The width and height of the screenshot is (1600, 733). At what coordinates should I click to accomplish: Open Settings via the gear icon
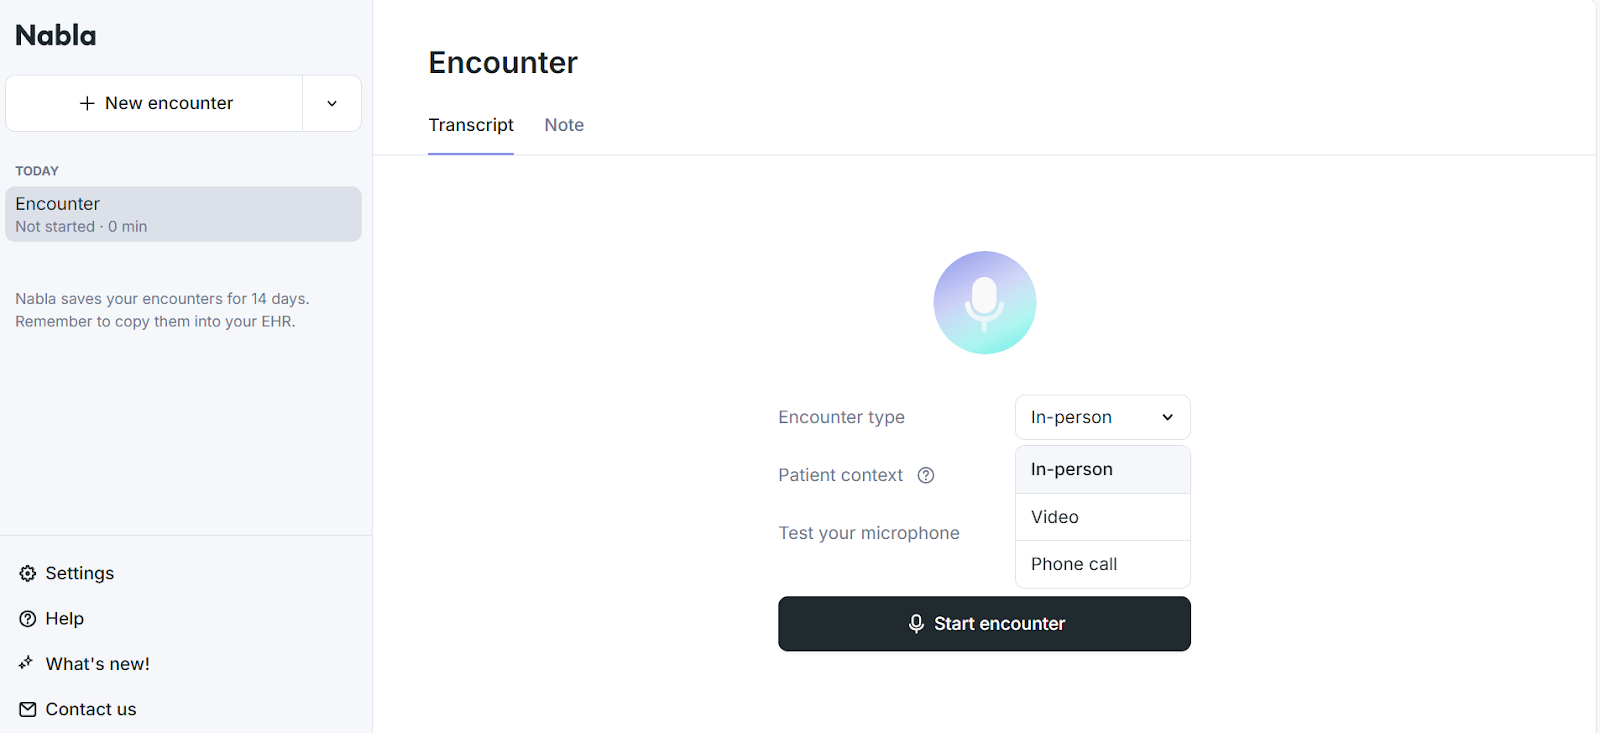[27, 573]
